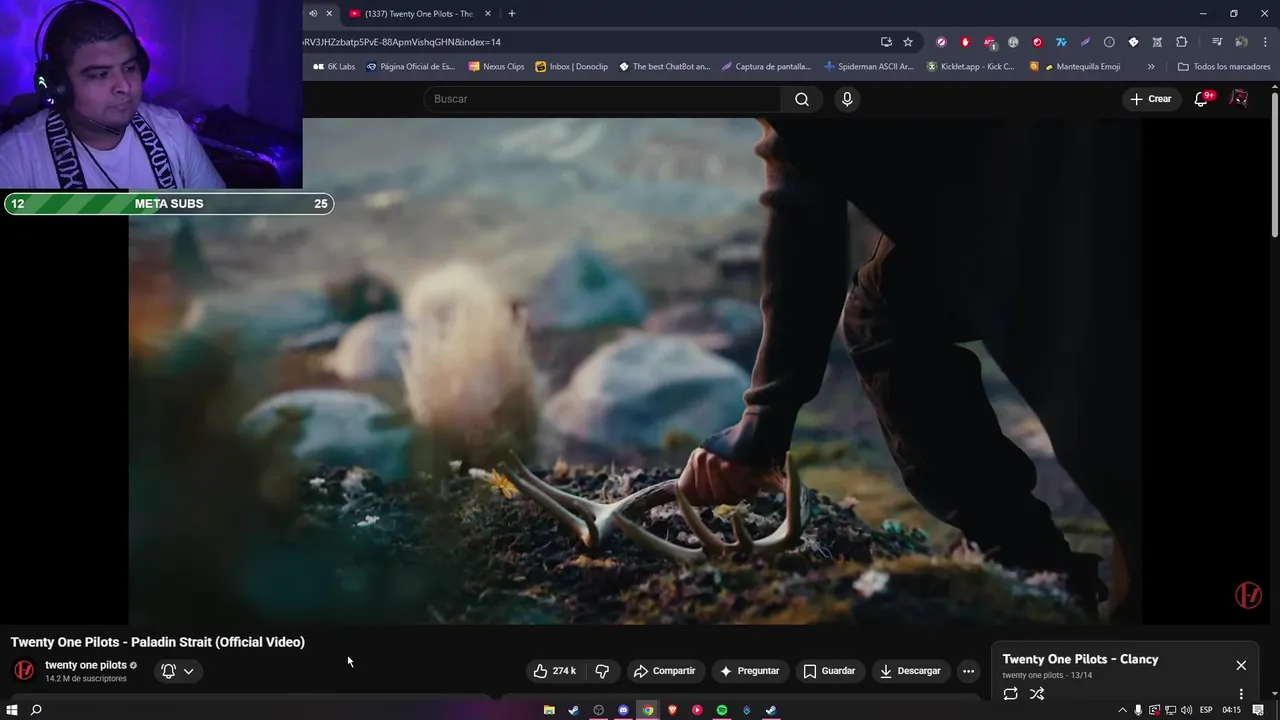
Task: Open Brave browser from the taskbar
Action: pyautogui.click(x=672, y=710)
